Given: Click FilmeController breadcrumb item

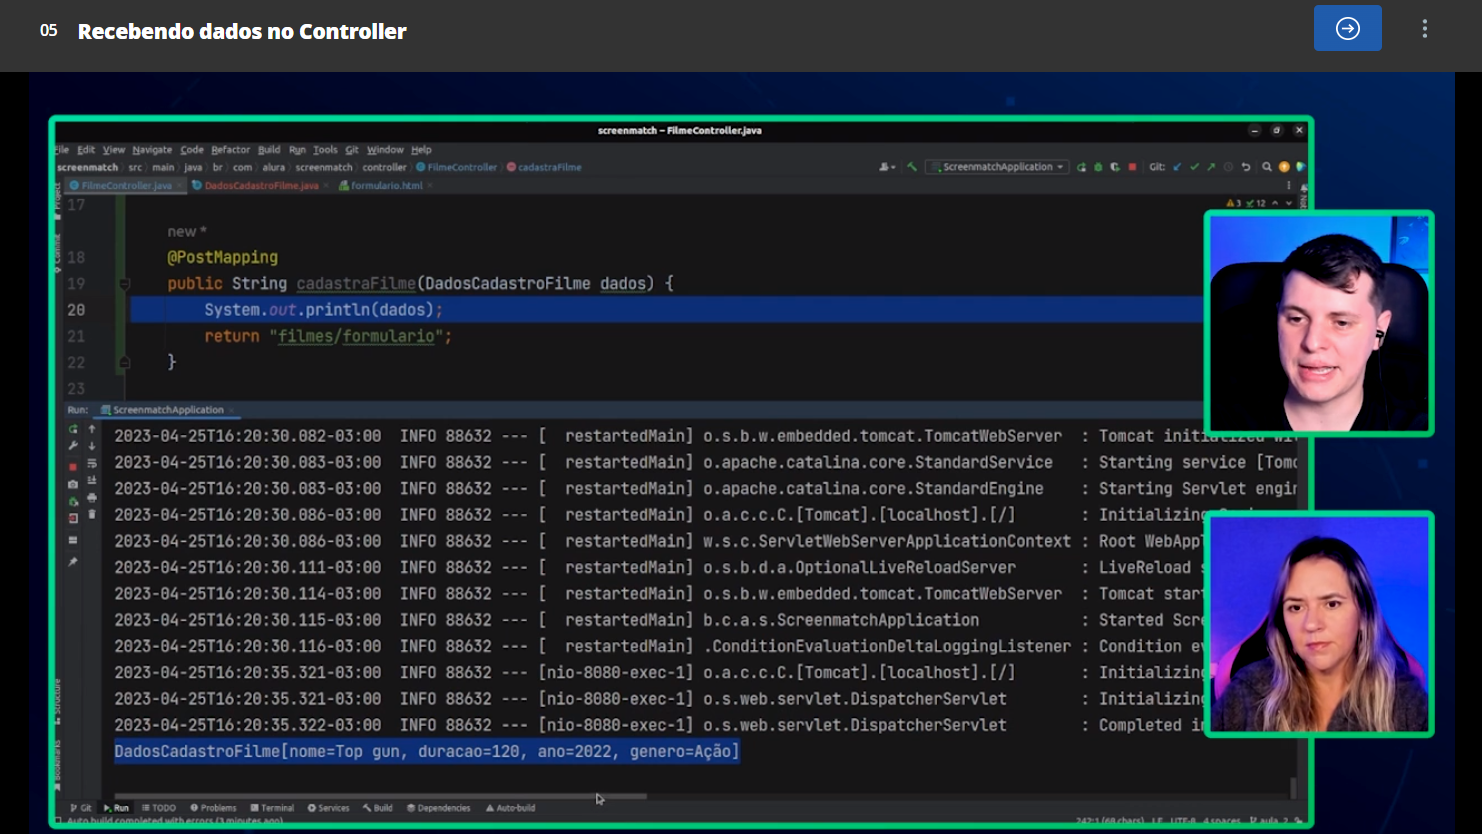Looking at the screenshot, I should pos(456,168).
